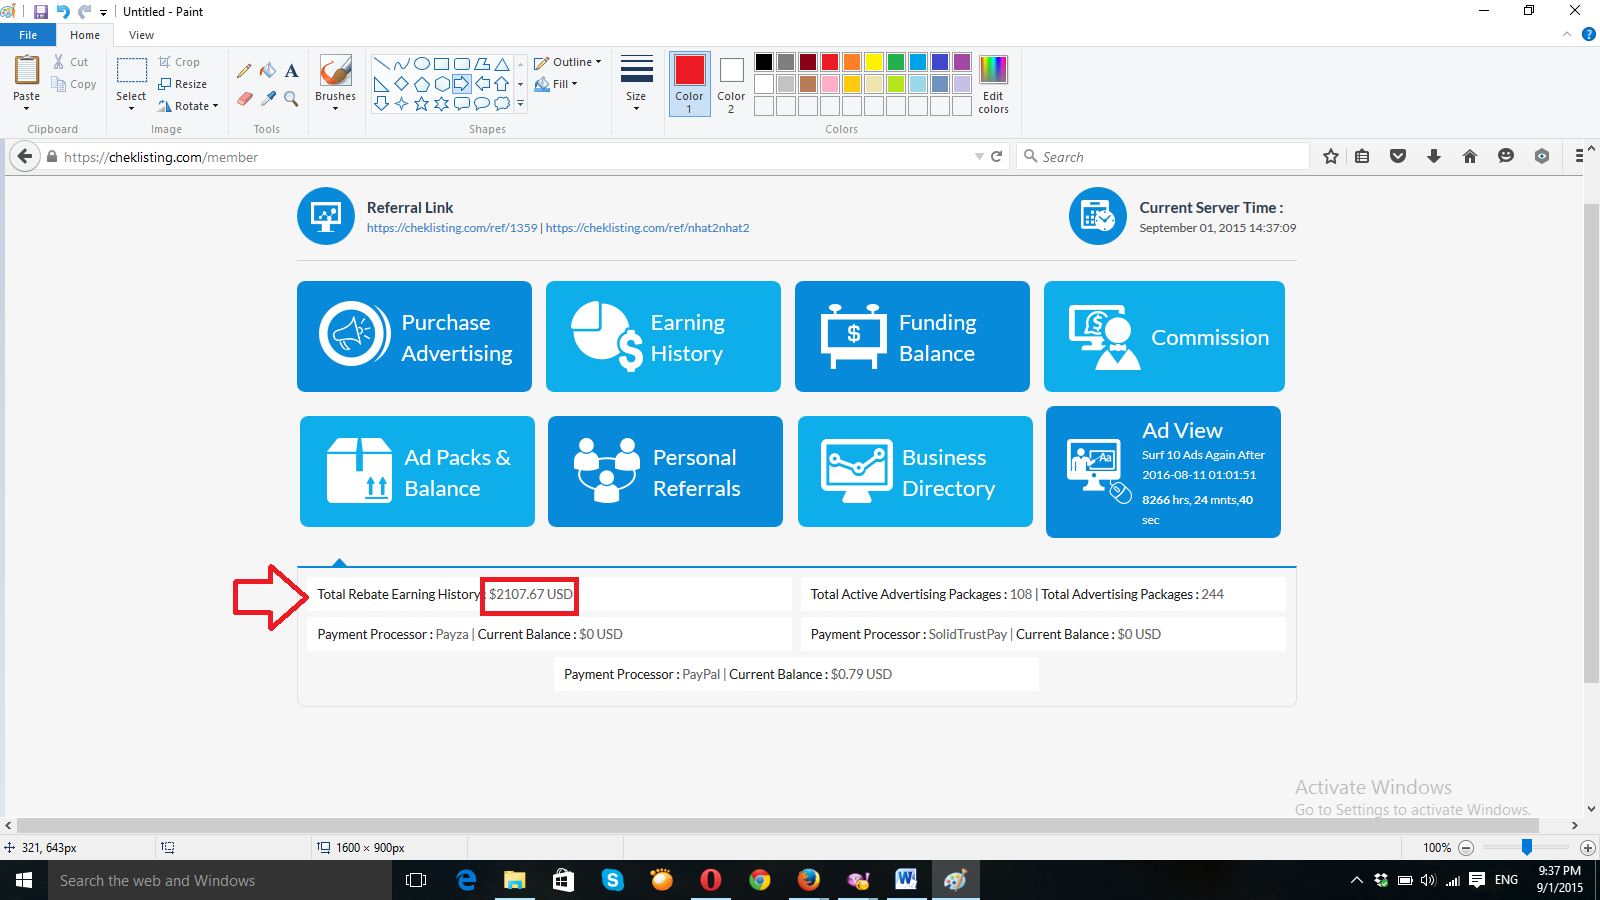This screenshot has height=900, width=1600.
Task: Activate the Text tool
Action: (x=292, y=71)
